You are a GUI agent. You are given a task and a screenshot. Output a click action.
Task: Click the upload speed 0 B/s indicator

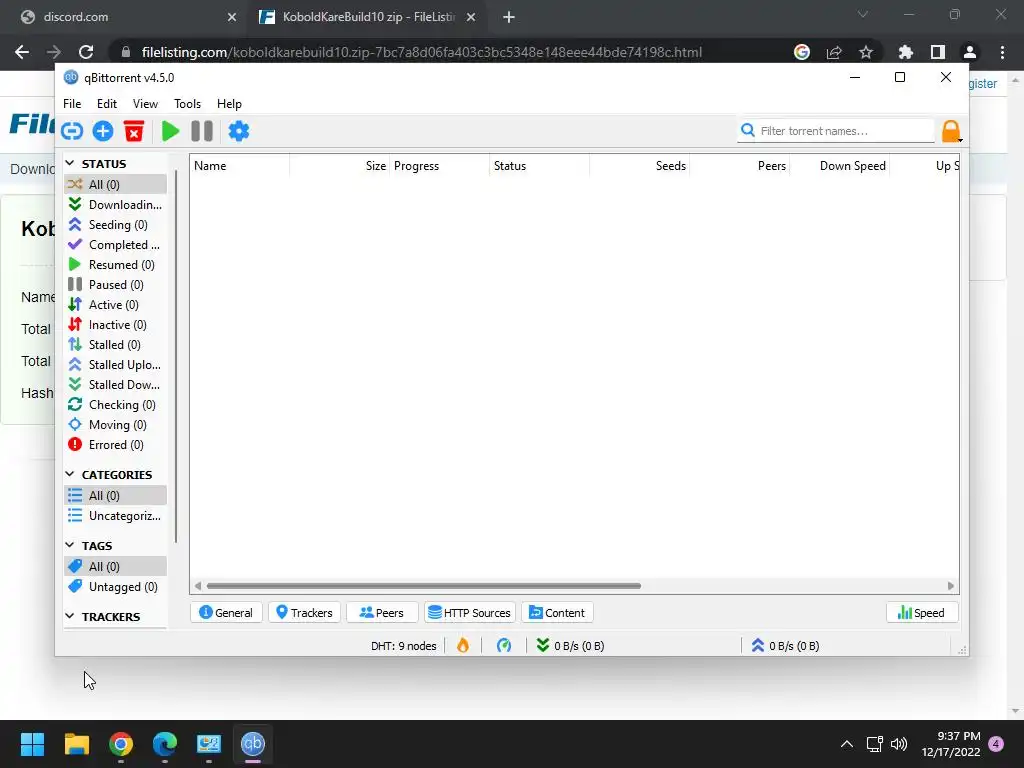point(785,645)
